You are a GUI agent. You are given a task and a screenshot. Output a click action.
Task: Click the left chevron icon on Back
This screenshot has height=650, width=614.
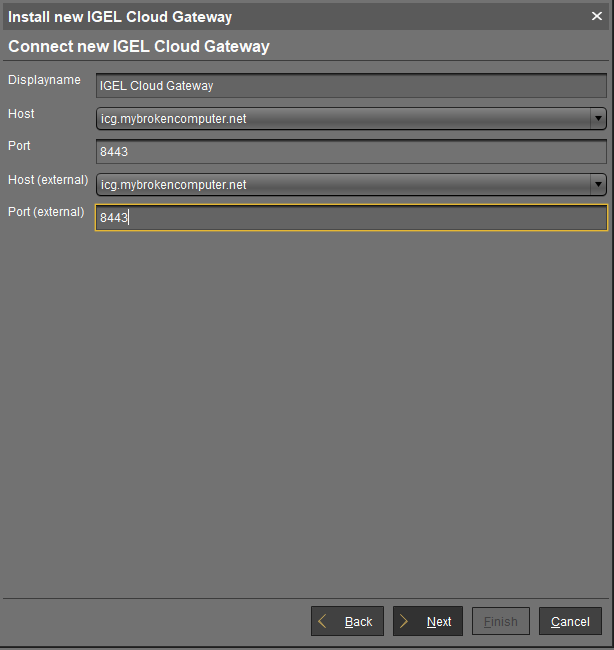click(x=323, y=621)
